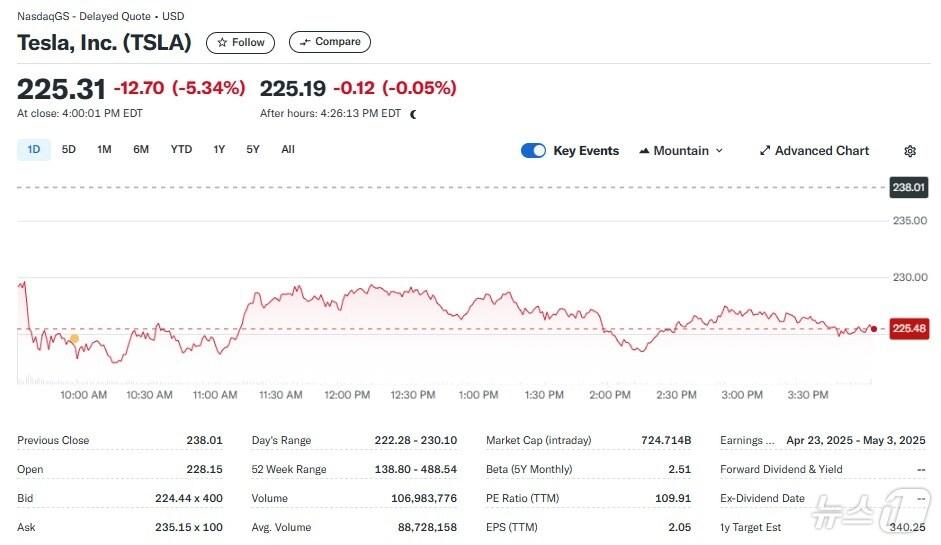Screen dimensions: 941x545
Task: Toggle the Key Events switch
Action: 533,151
